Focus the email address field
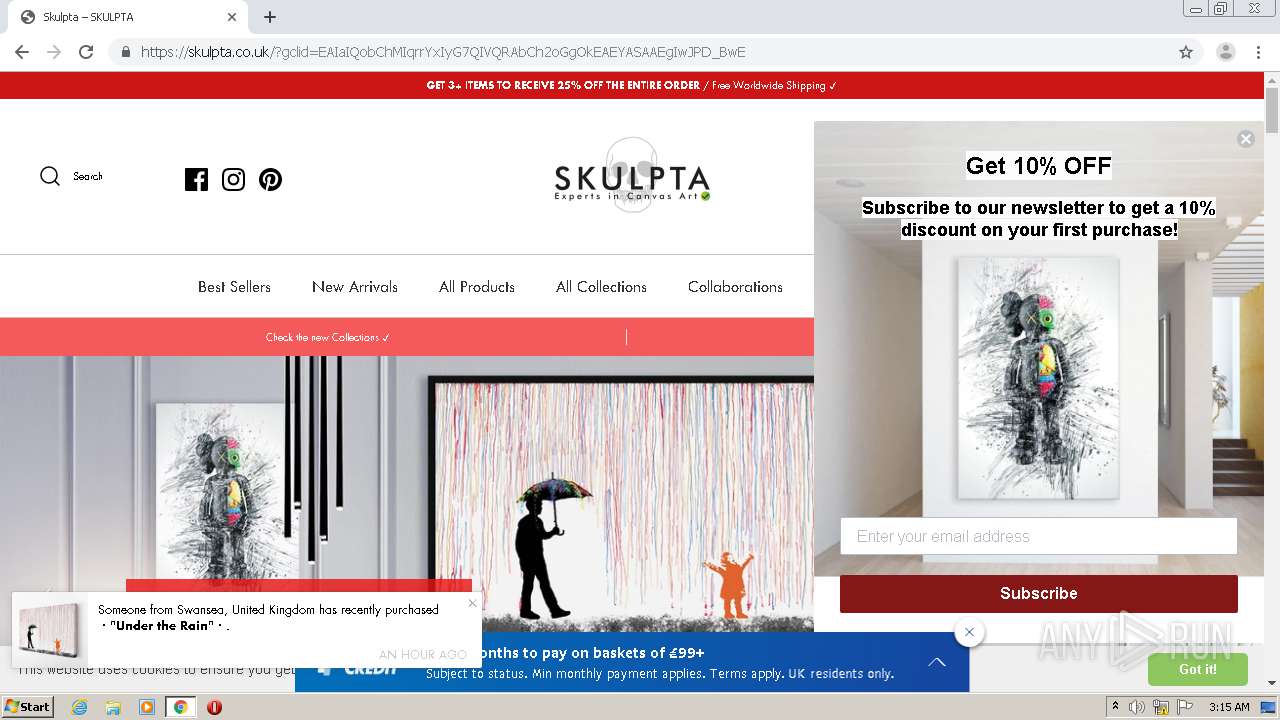Screen dimensions: 1280x720 (x=1038, y=536)
